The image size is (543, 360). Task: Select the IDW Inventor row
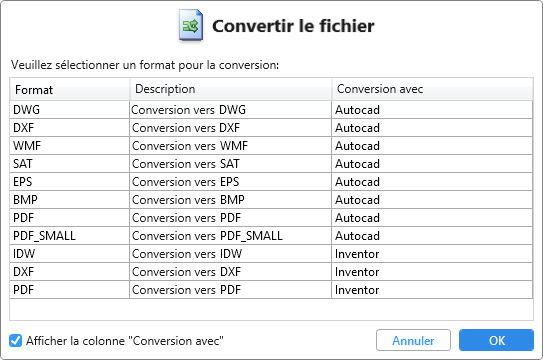click(x=271, y=254)
